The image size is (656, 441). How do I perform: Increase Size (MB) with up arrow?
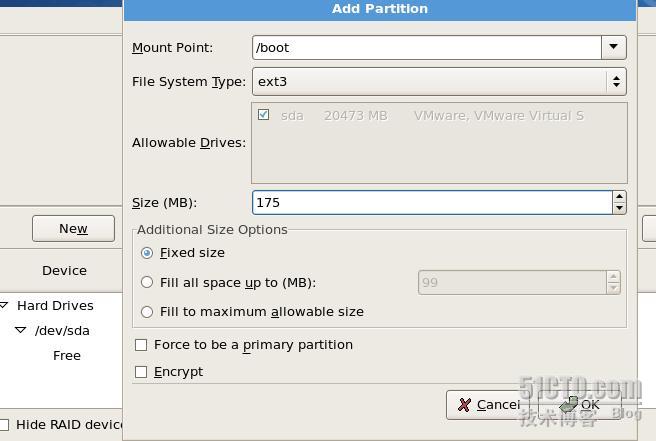pos(620,197)
